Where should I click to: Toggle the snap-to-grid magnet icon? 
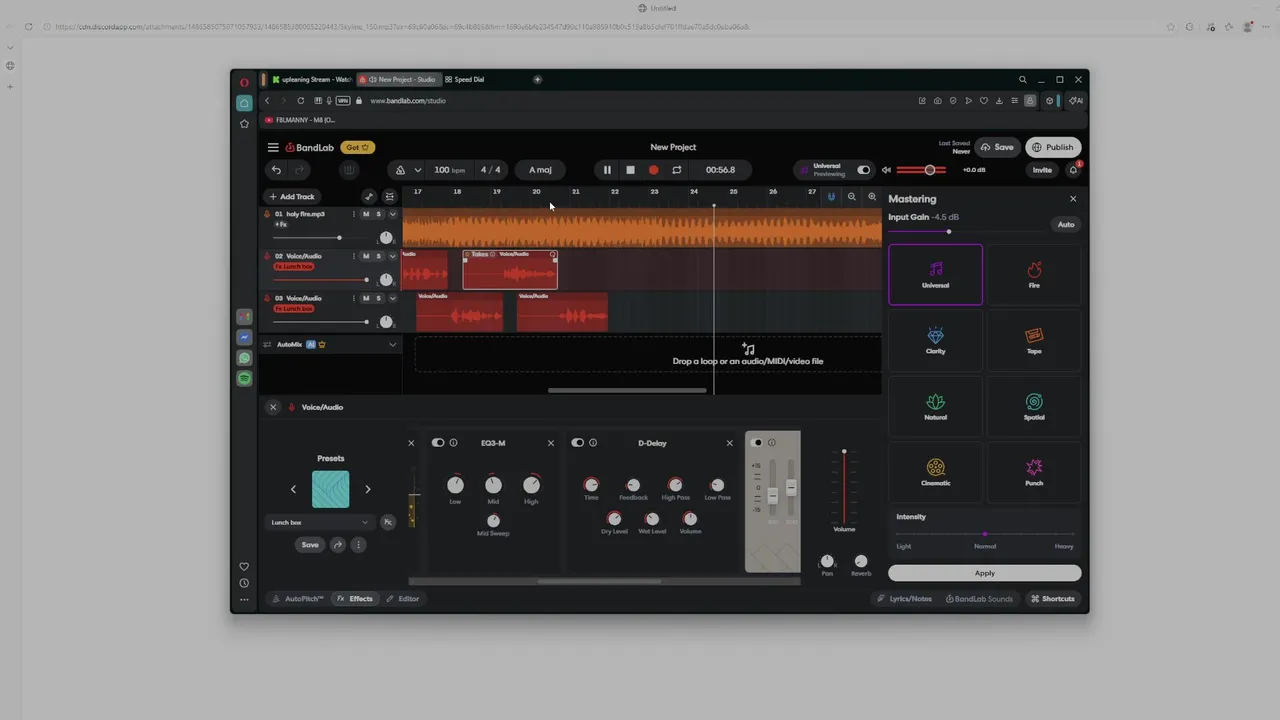coord(830,197)
